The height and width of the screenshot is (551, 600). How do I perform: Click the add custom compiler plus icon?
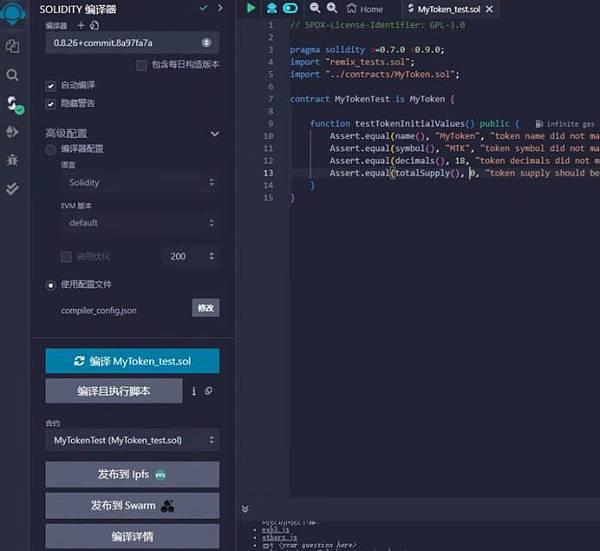tap(81, 25)
